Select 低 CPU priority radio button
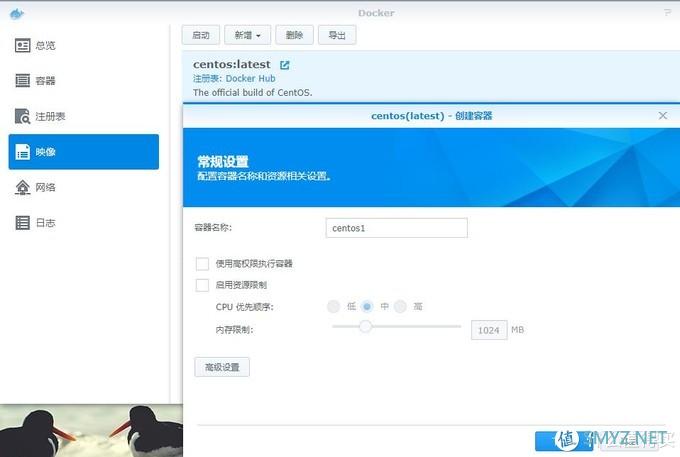 (x=333, y=307)
